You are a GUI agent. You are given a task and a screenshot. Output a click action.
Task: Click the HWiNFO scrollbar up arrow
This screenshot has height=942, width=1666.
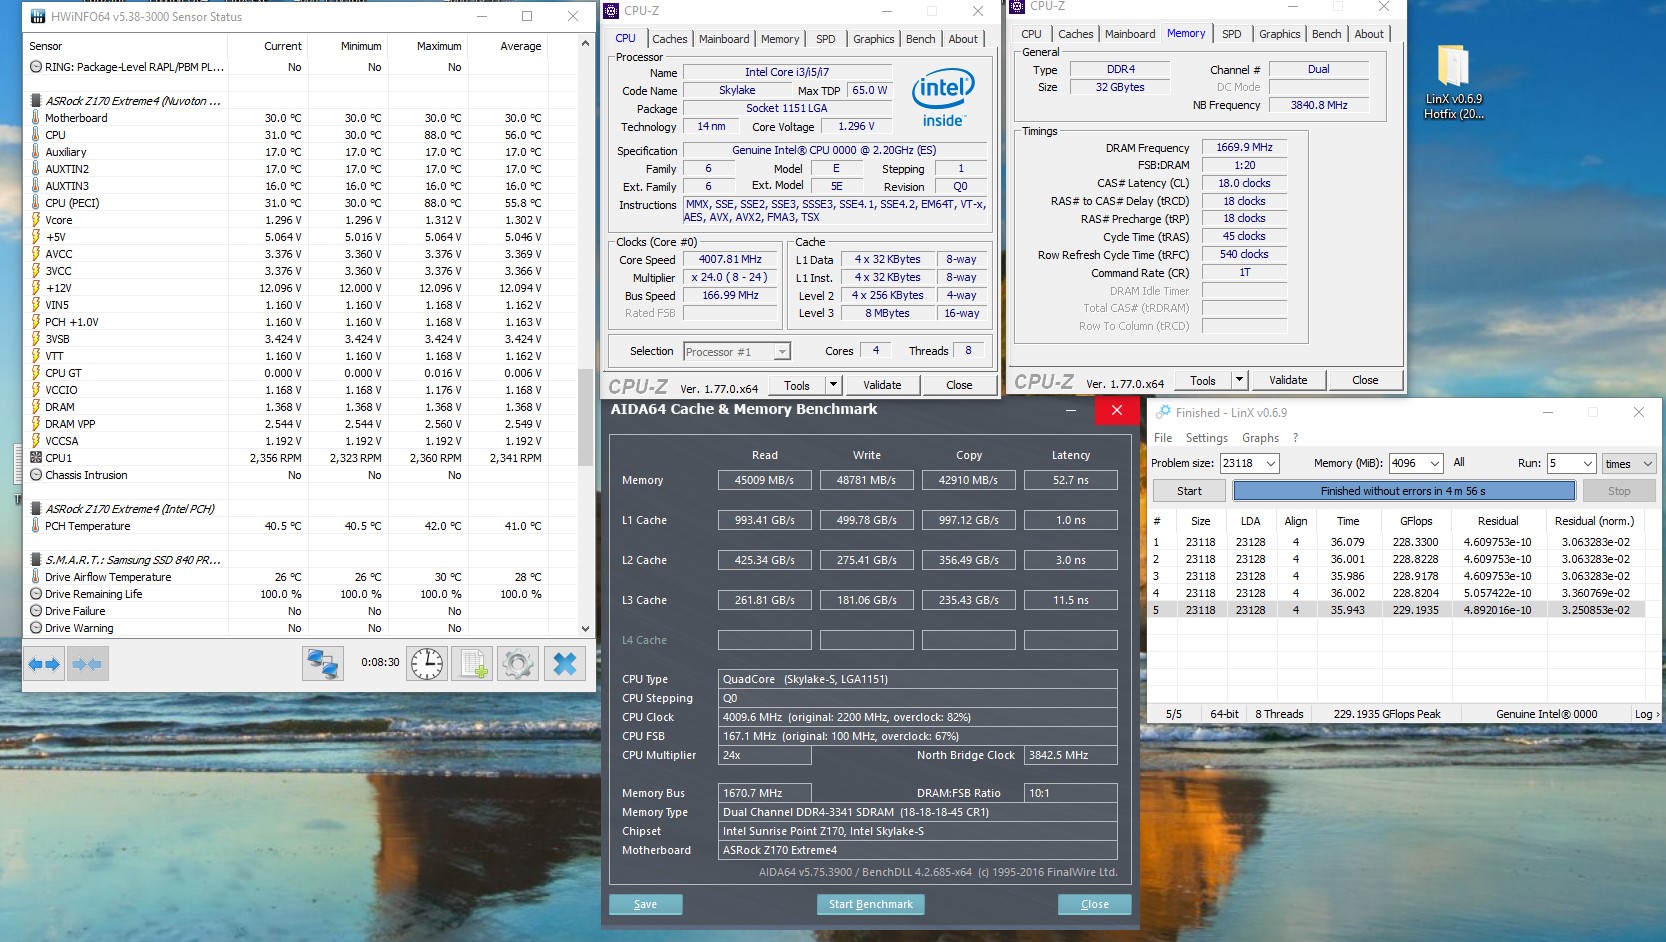[x=585, y=44]
